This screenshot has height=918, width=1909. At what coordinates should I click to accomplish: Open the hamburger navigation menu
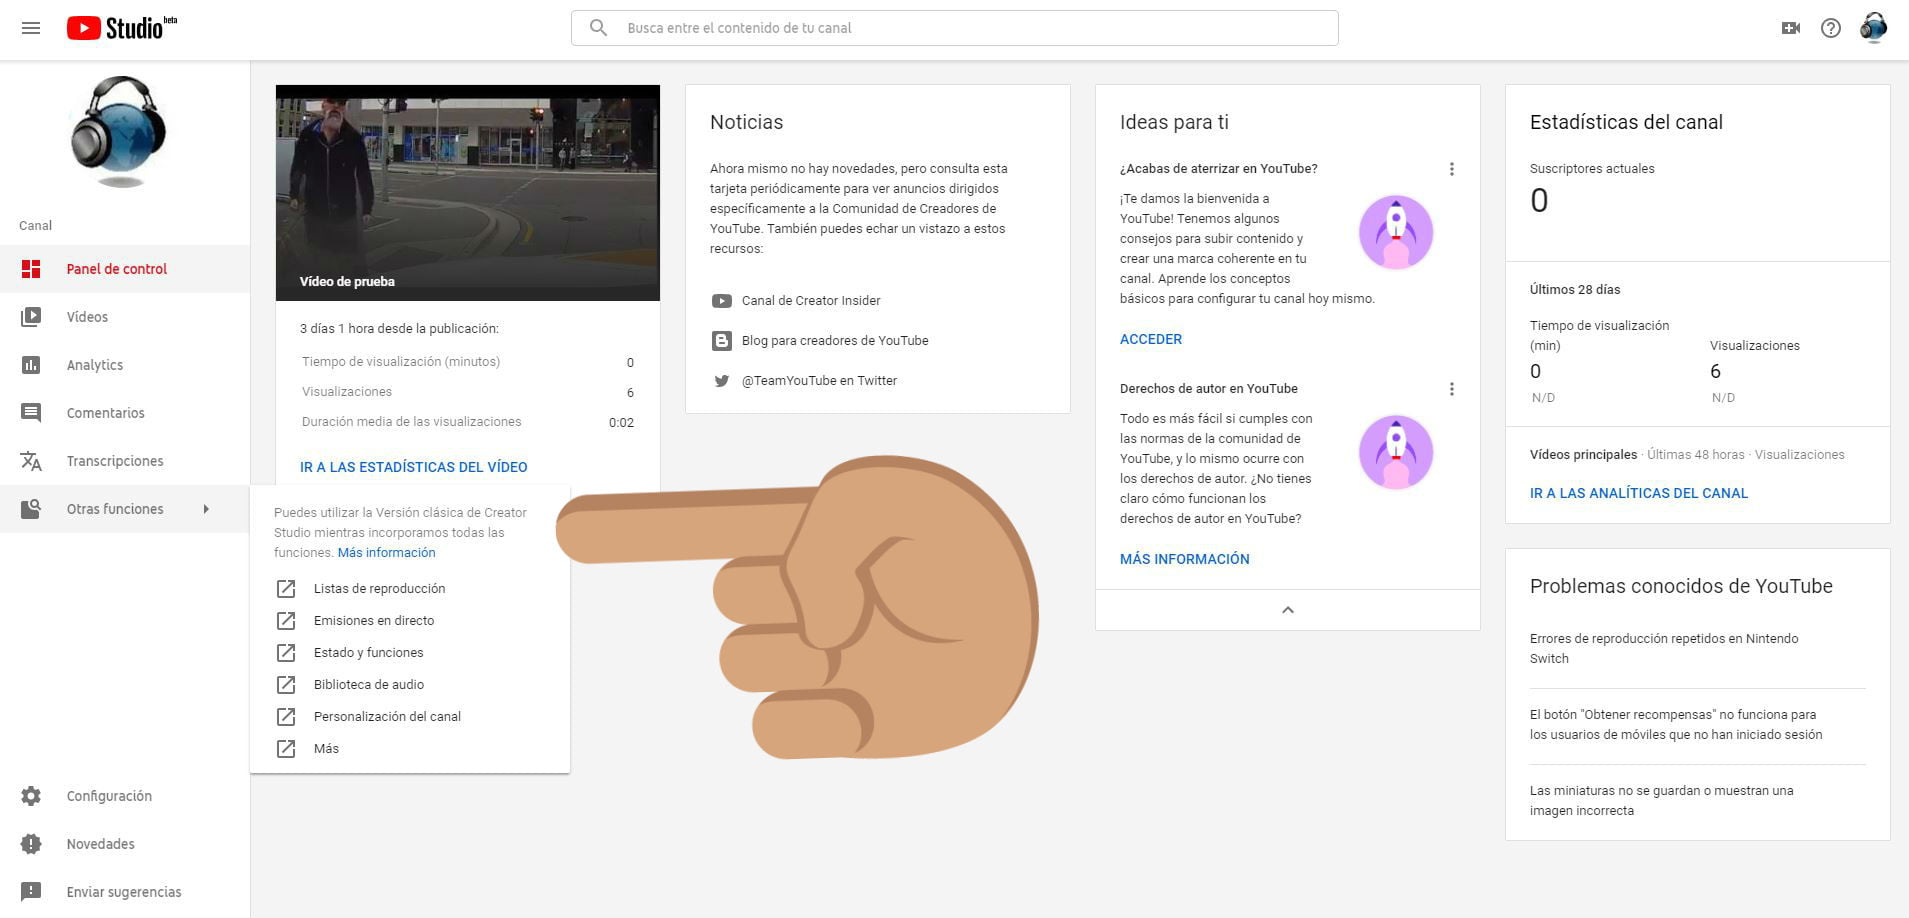[31, 28]
